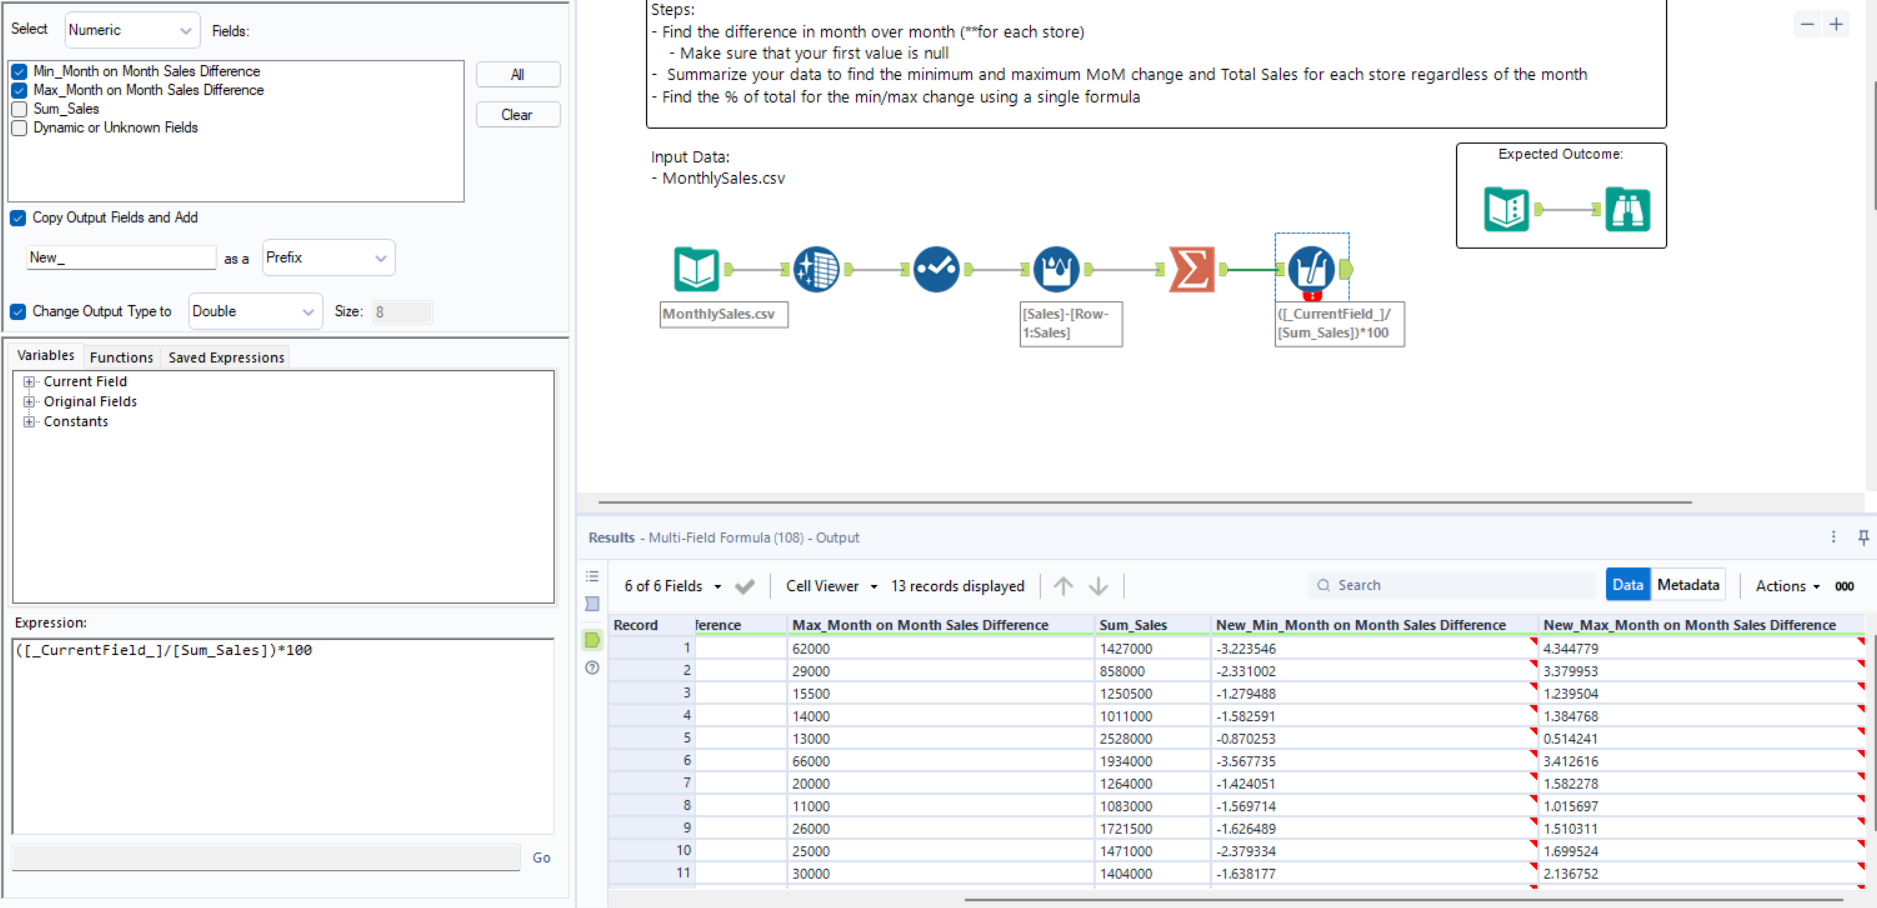Pin the Results window

pyautogui.click(x=1863, y=537)
